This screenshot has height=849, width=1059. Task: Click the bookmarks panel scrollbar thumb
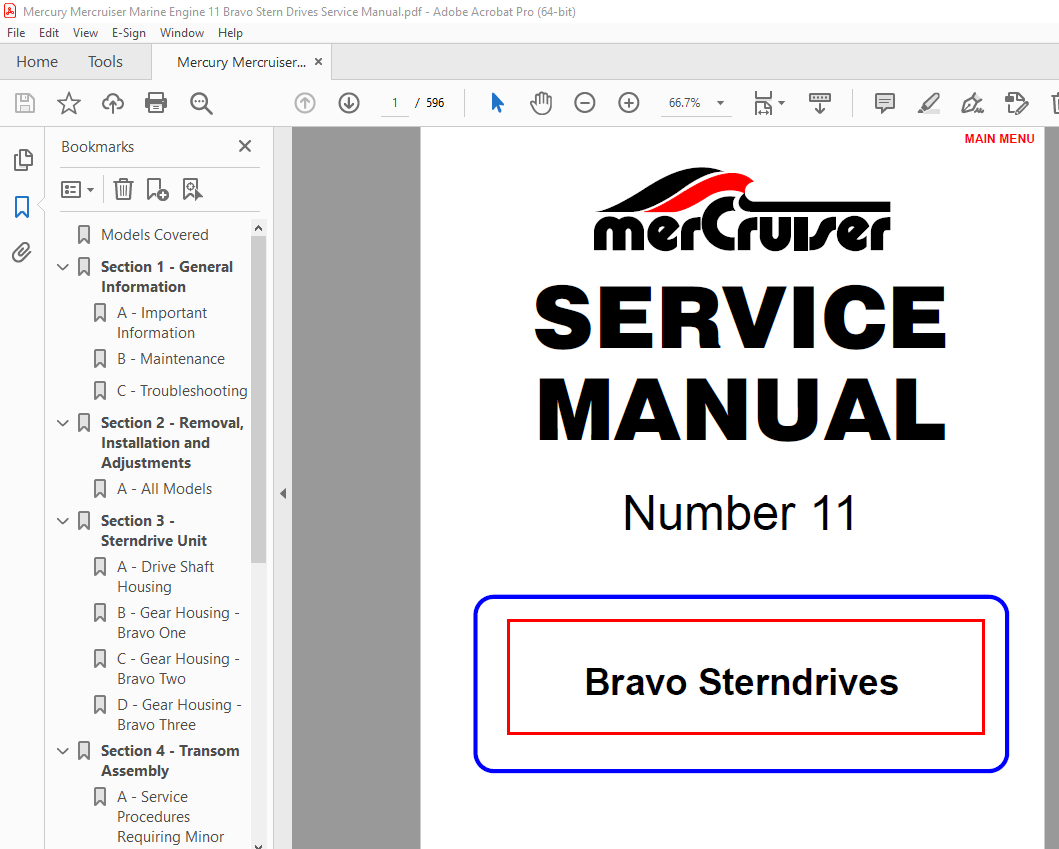click(x=258, y=398)
